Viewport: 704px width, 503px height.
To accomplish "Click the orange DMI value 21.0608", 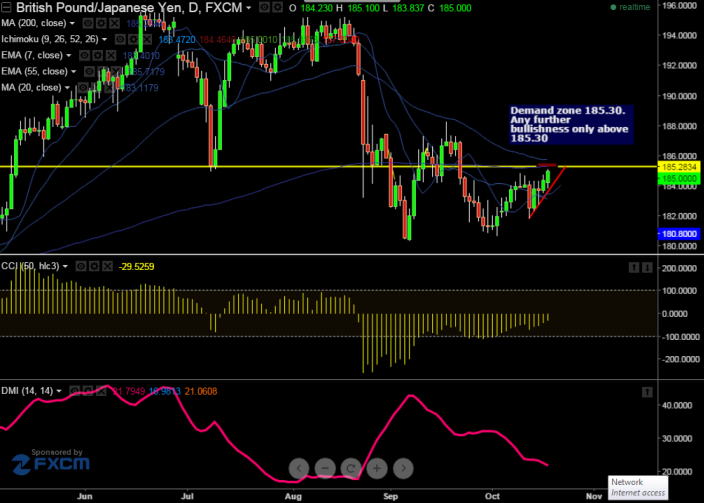I will (x=201, y=392).
